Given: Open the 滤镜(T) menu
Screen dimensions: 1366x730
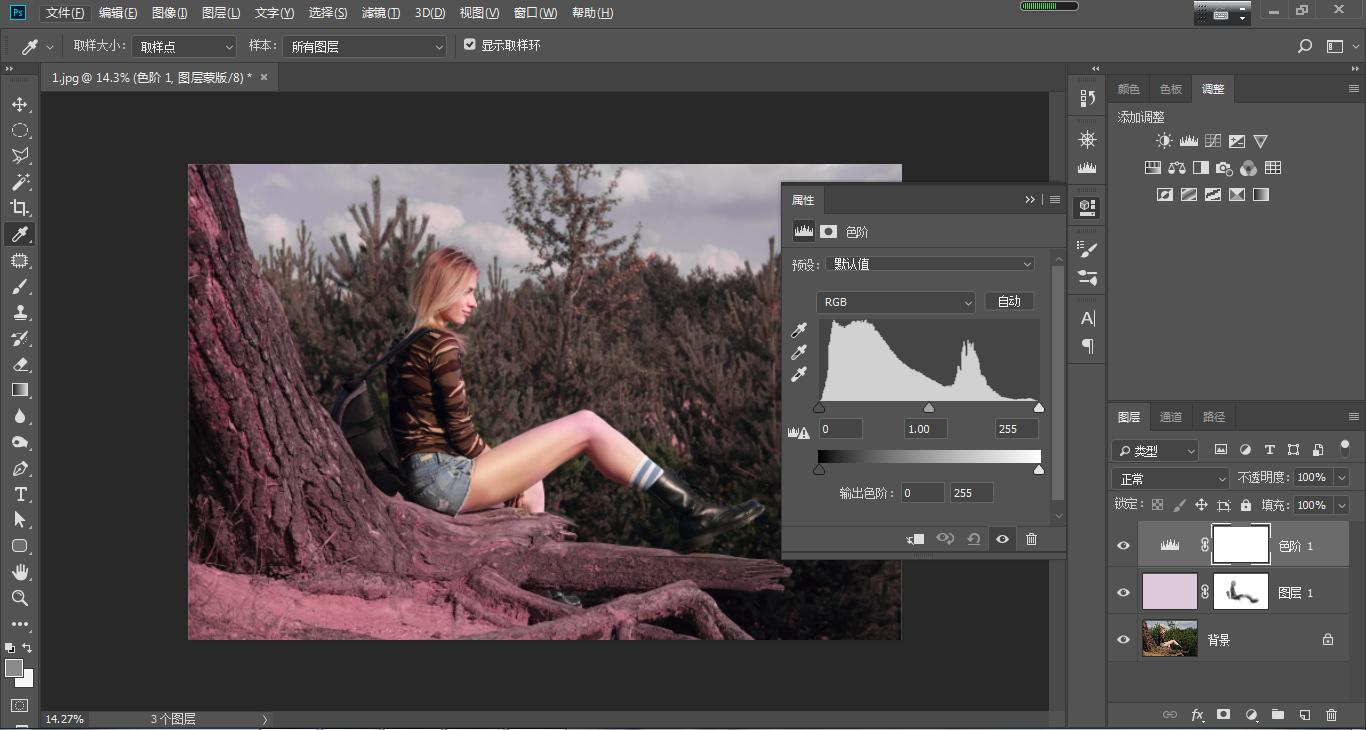Looking at the screenshot, I should [x=380, y=13].
